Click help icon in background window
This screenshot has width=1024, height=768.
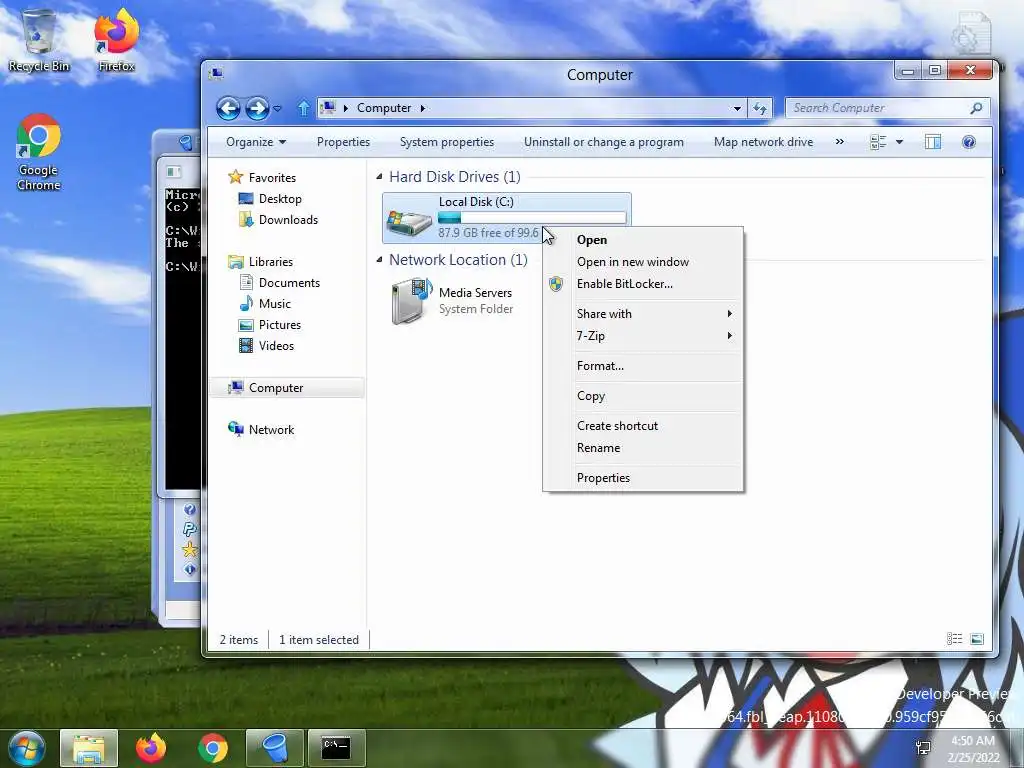click(x=189, y=509)
